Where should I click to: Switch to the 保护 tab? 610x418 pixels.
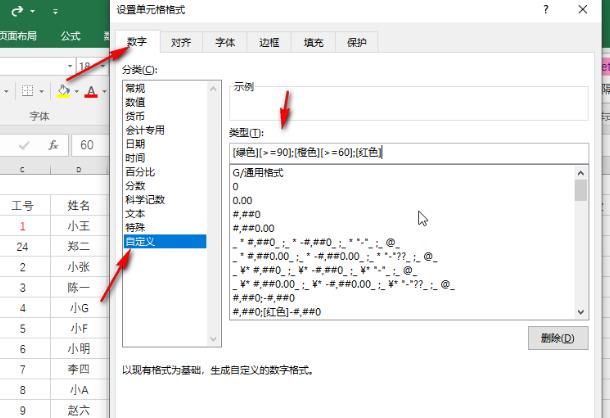pyautogui.click(x=357, y=42)
